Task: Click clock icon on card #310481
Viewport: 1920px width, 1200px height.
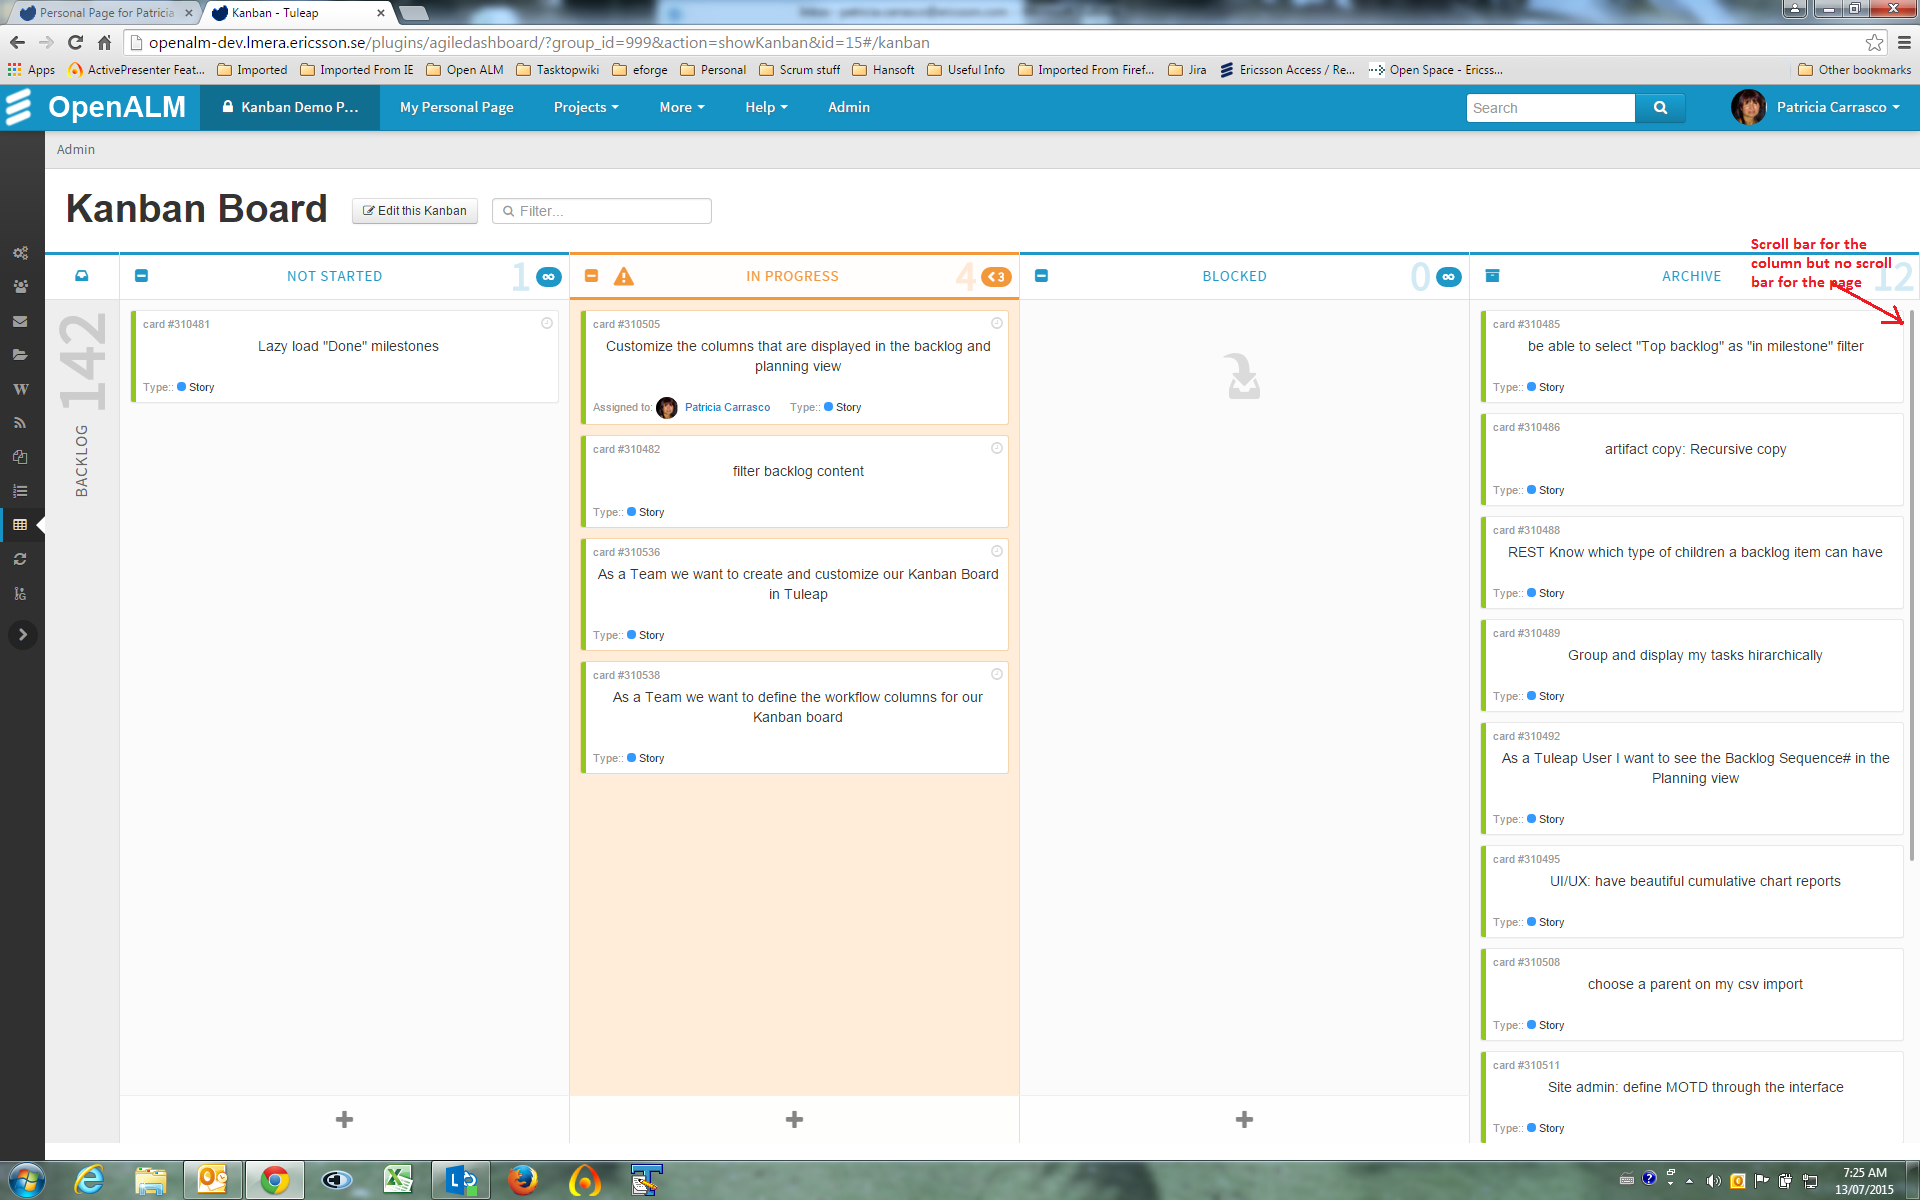Action: click(x=547, y=323)
